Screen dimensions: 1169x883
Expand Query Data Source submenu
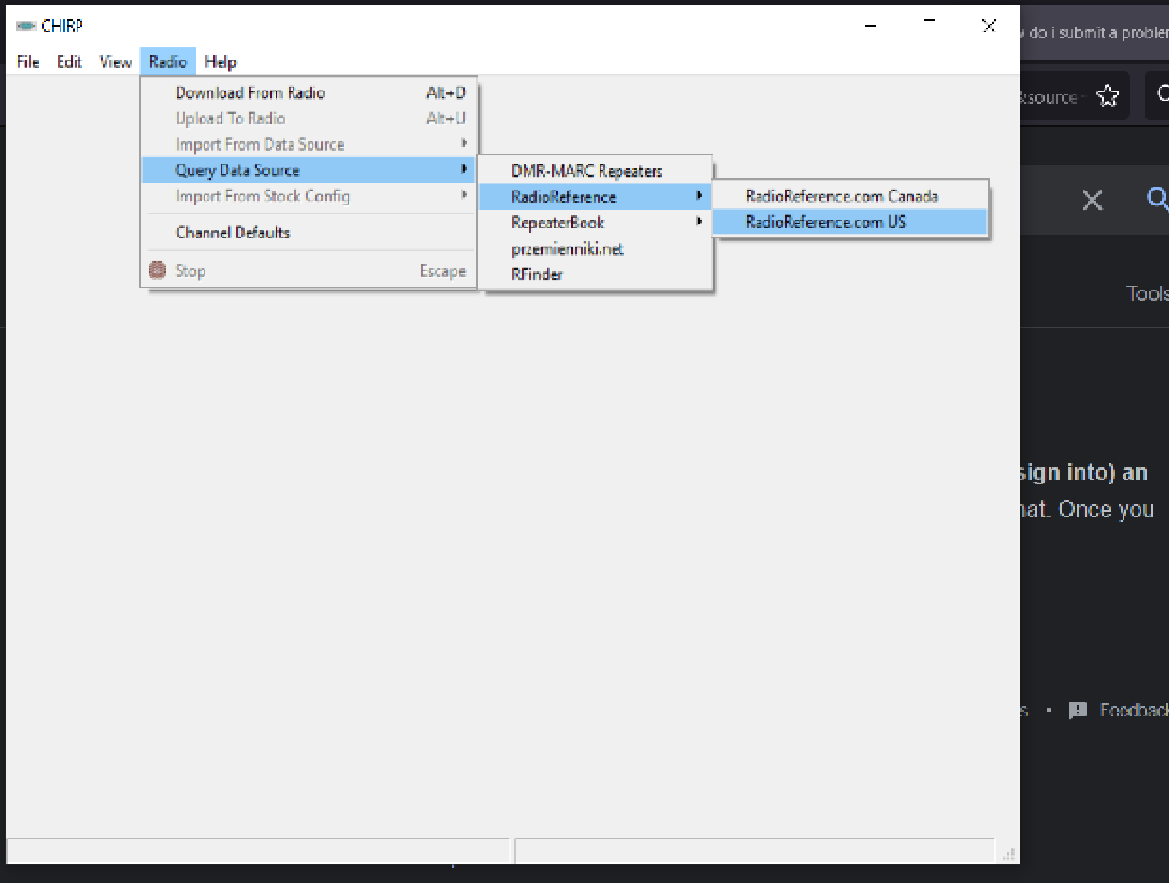click(x=309, y=170)
